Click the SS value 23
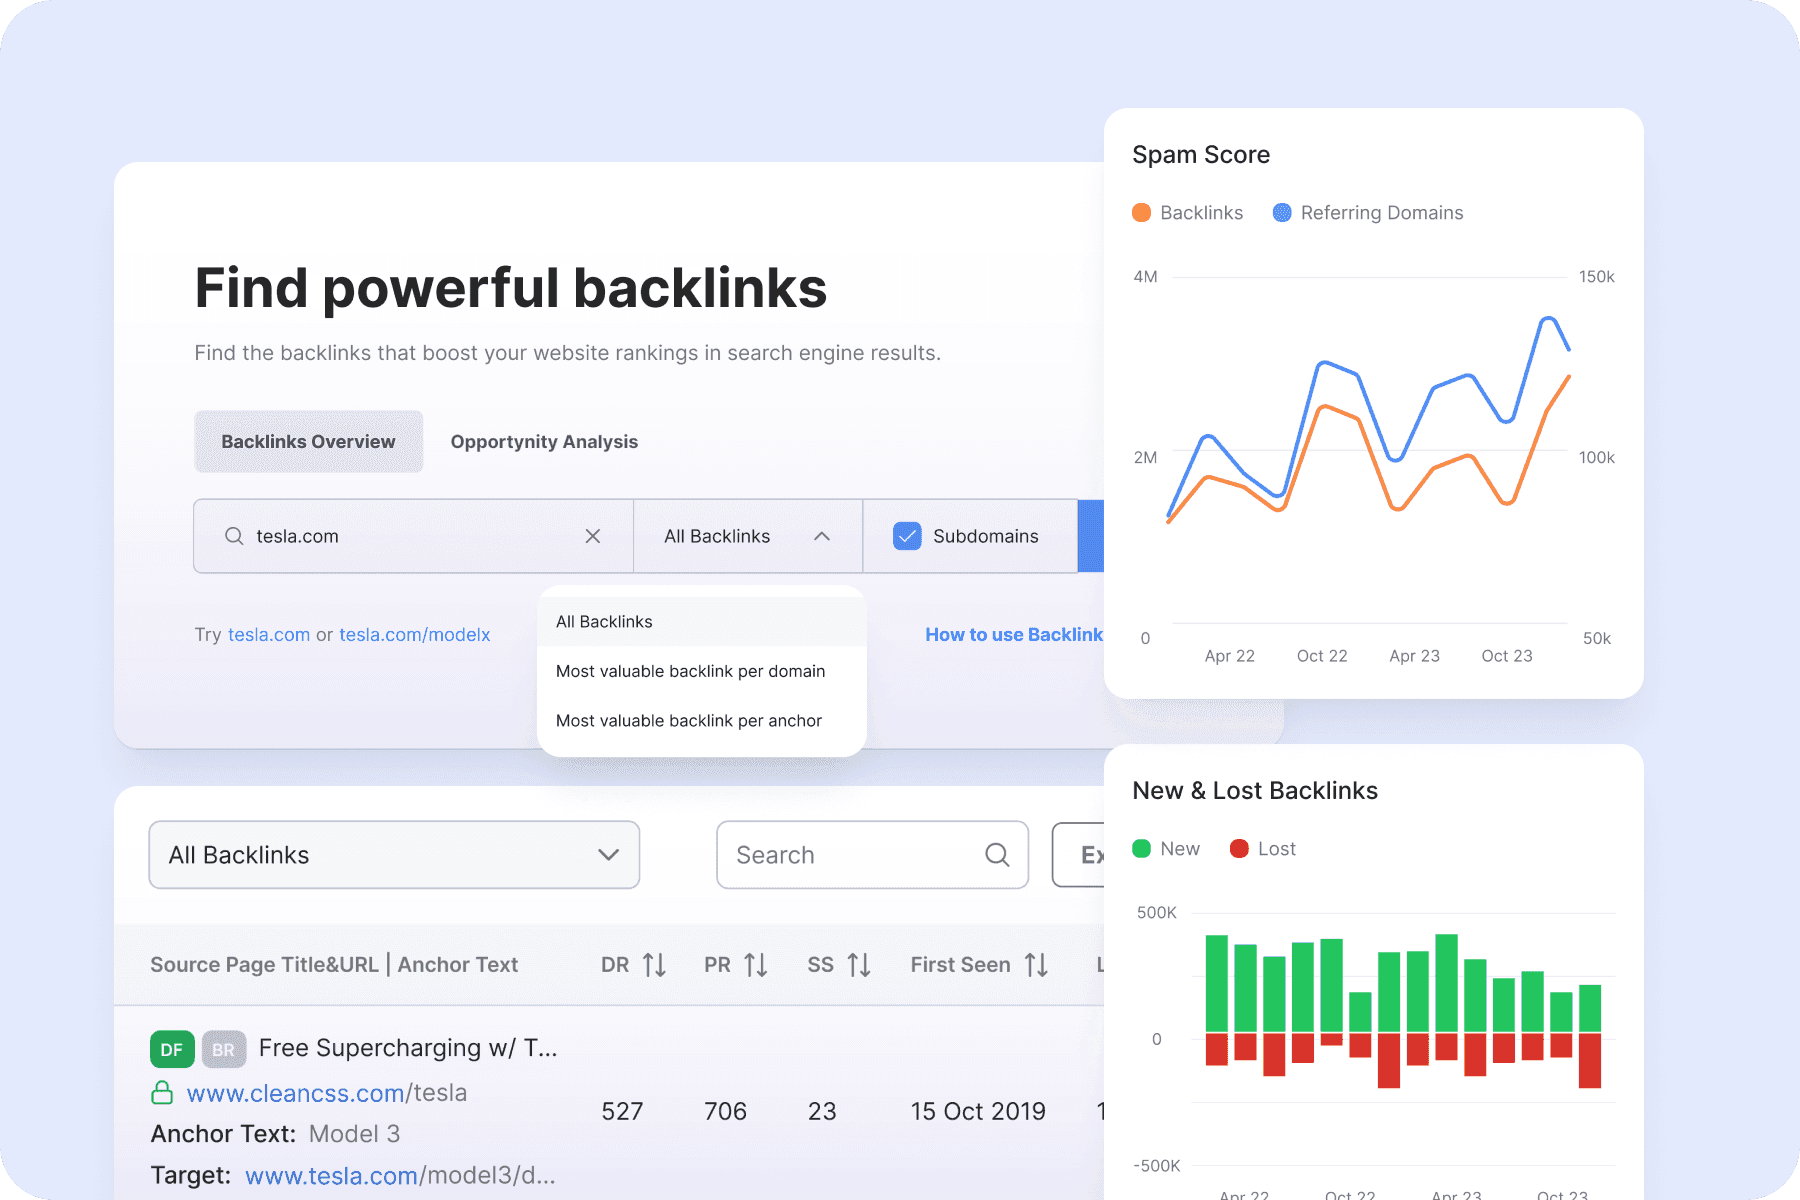This screenshot has width=1800, height=1200. tap(822, 1111)
